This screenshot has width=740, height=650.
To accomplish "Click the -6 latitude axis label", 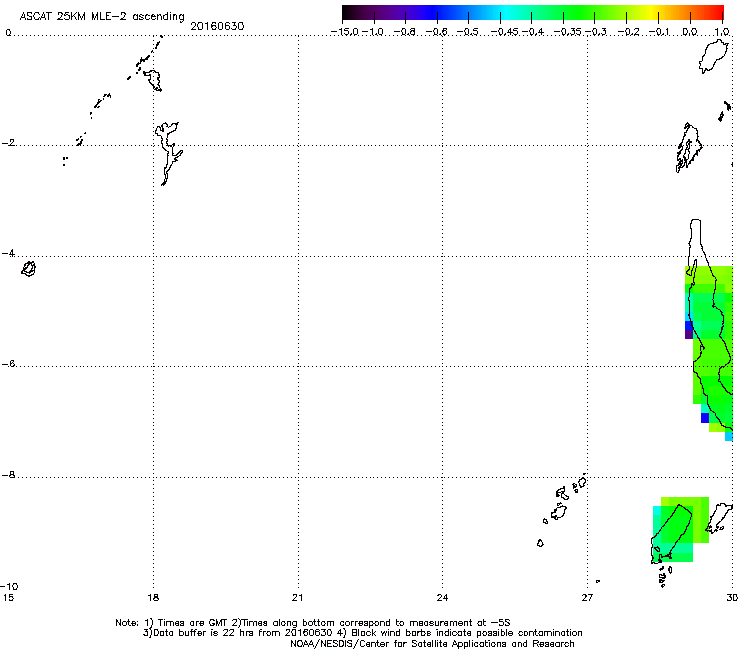I will [8, 364].
